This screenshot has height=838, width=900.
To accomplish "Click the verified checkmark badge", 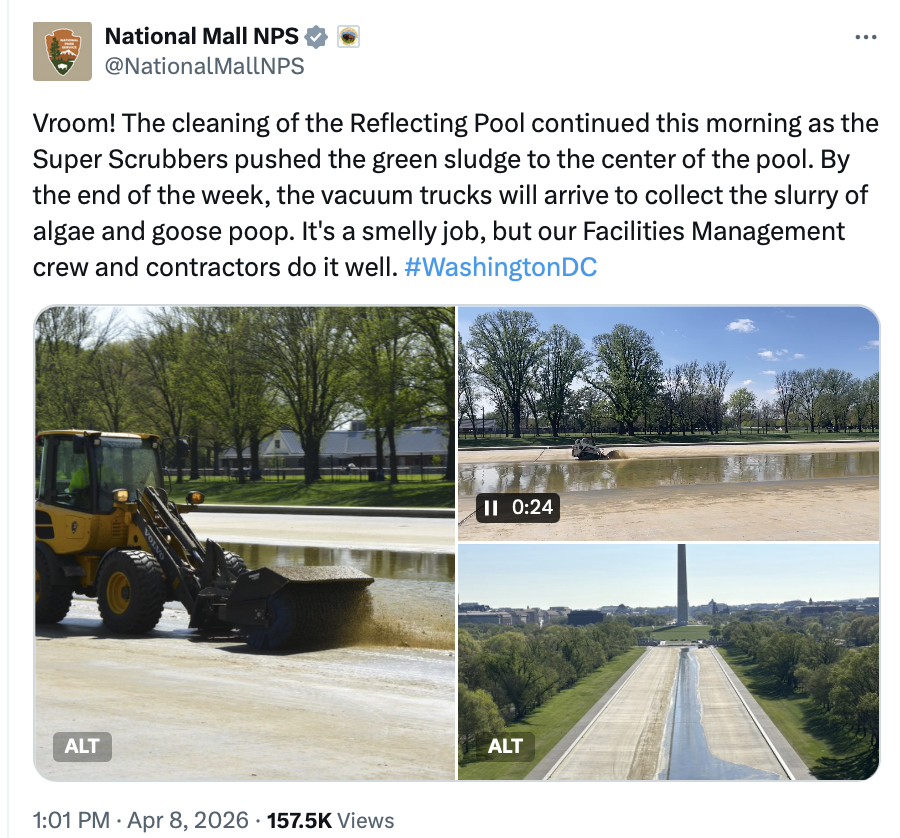I will point(316,37).
